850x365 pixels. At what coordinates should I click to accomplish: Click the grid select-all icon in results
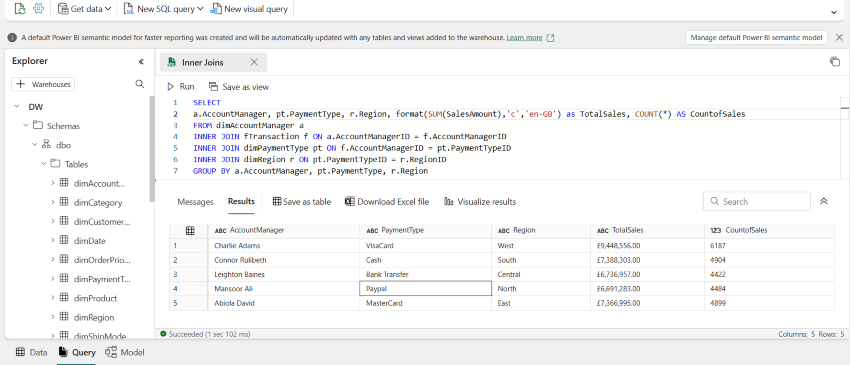[x=190, y=230]
